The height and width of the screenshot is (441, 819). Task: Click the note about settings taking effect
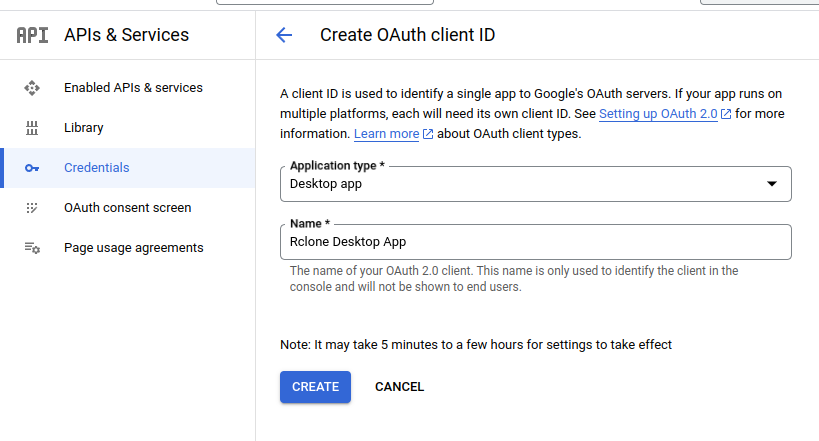(476, 345)
